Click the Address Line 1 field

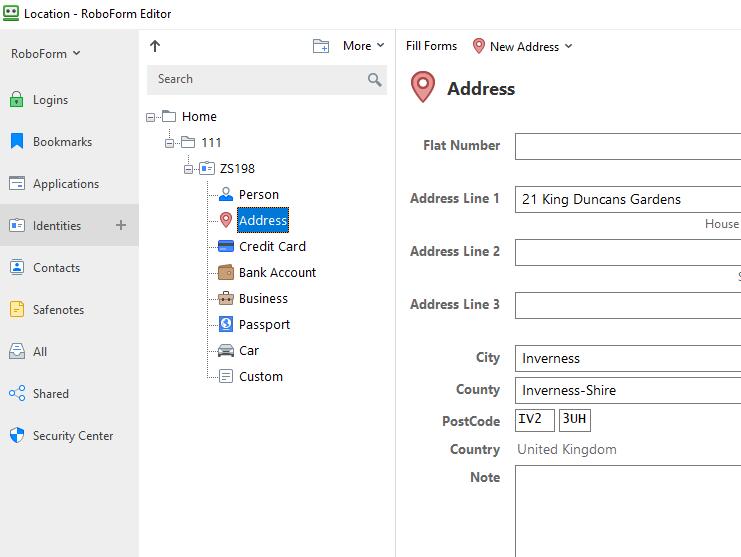628,199
